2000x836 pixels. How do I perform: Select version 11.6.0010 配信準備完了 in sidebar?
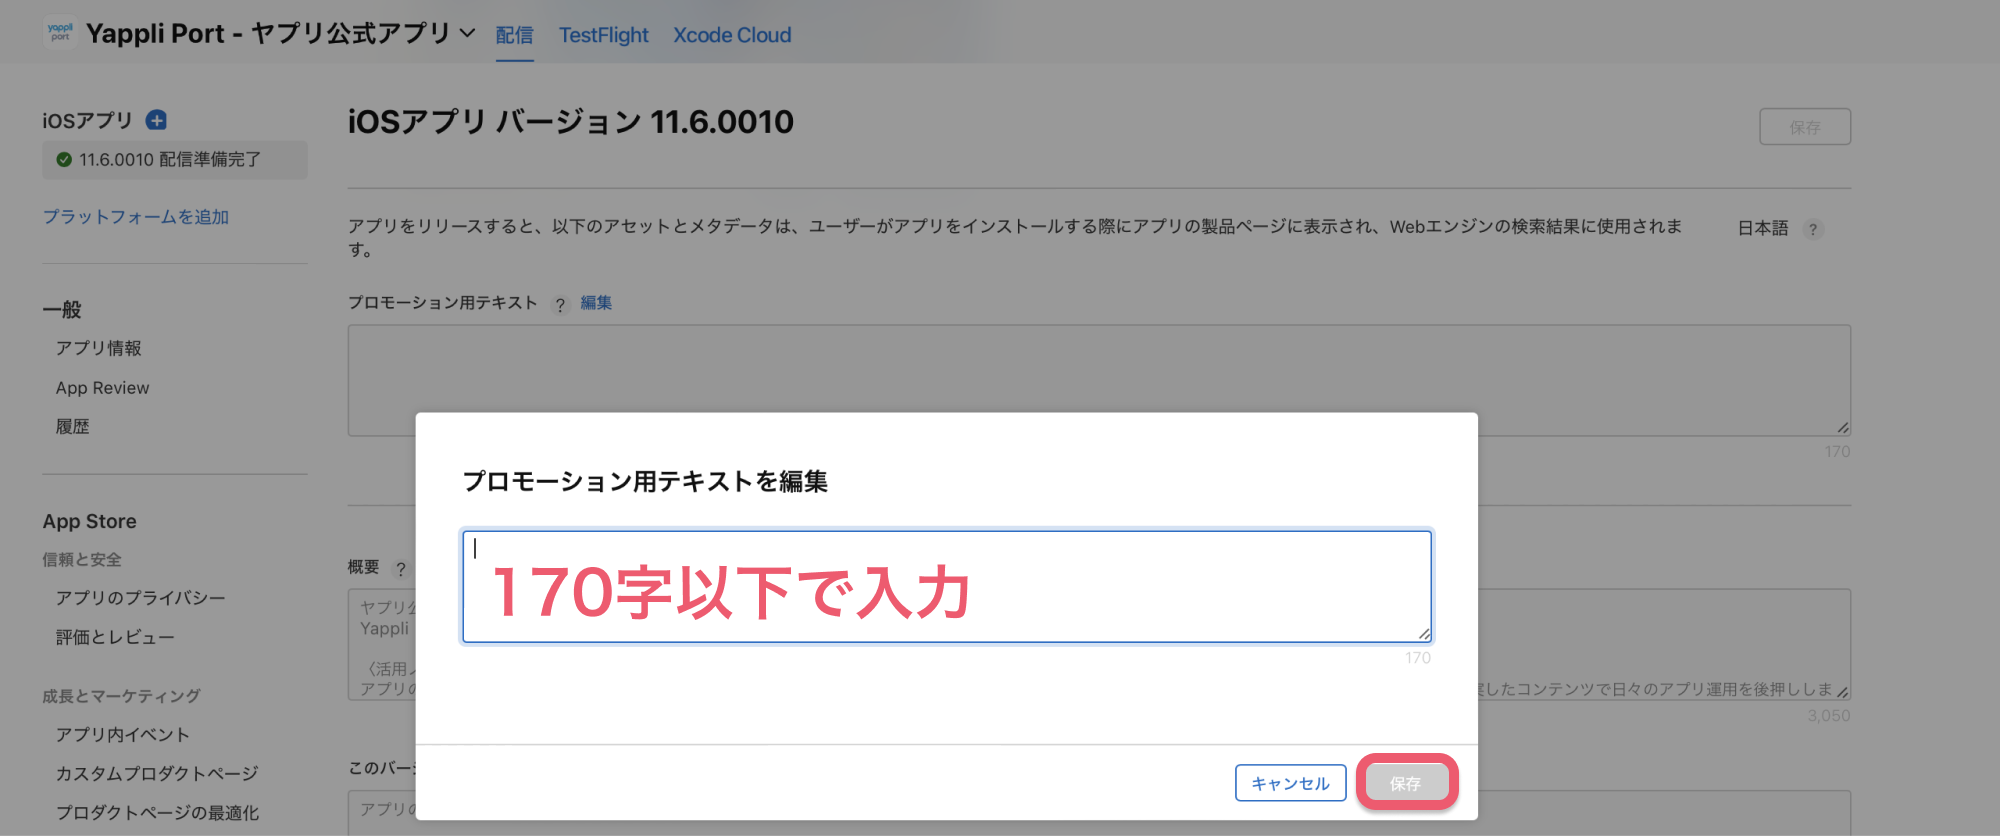pyautogui.click(x=174, y=160)
